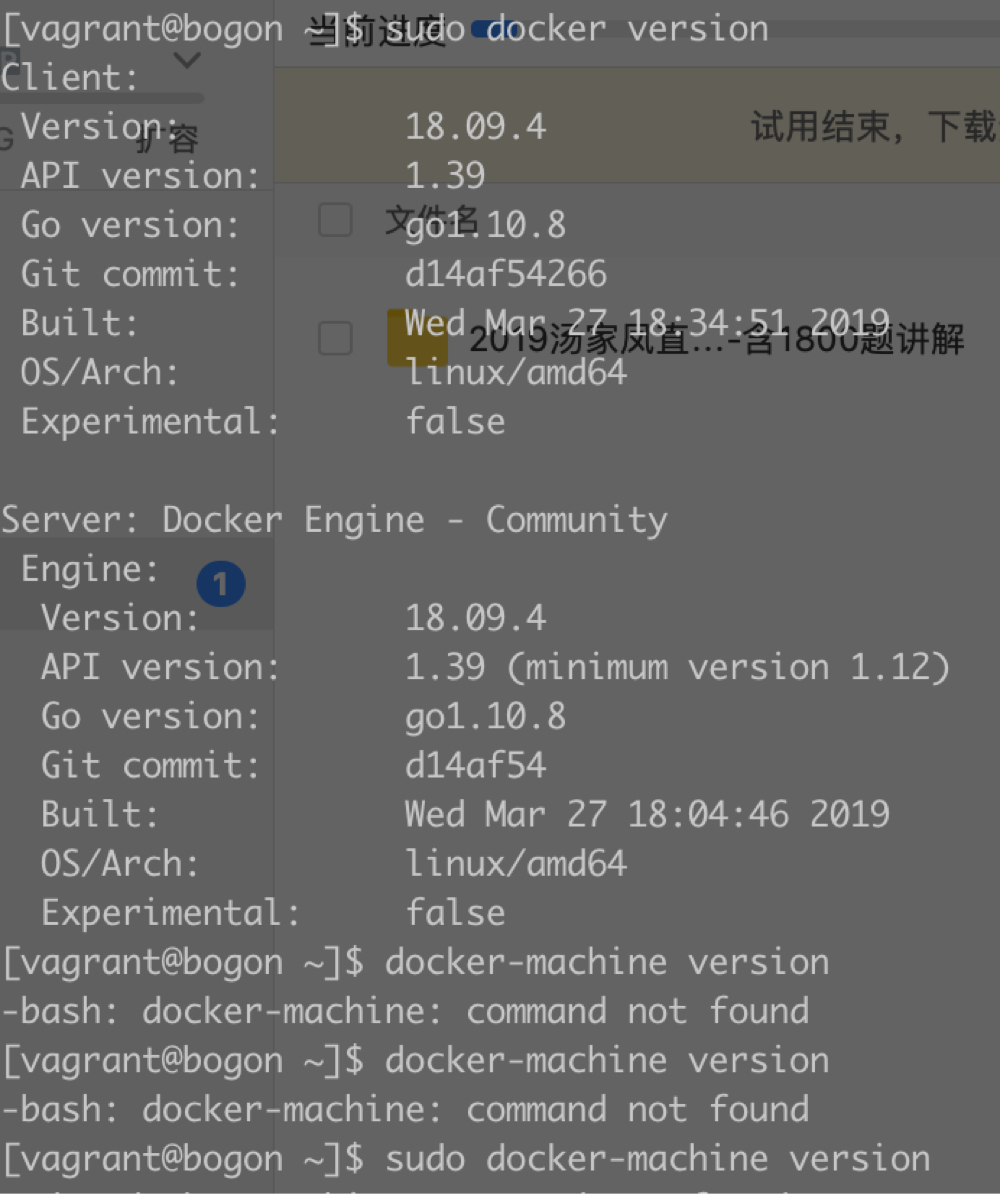
Task: Tick the select-all checkbox beside 文件名
Action: [x=335, y=220]
